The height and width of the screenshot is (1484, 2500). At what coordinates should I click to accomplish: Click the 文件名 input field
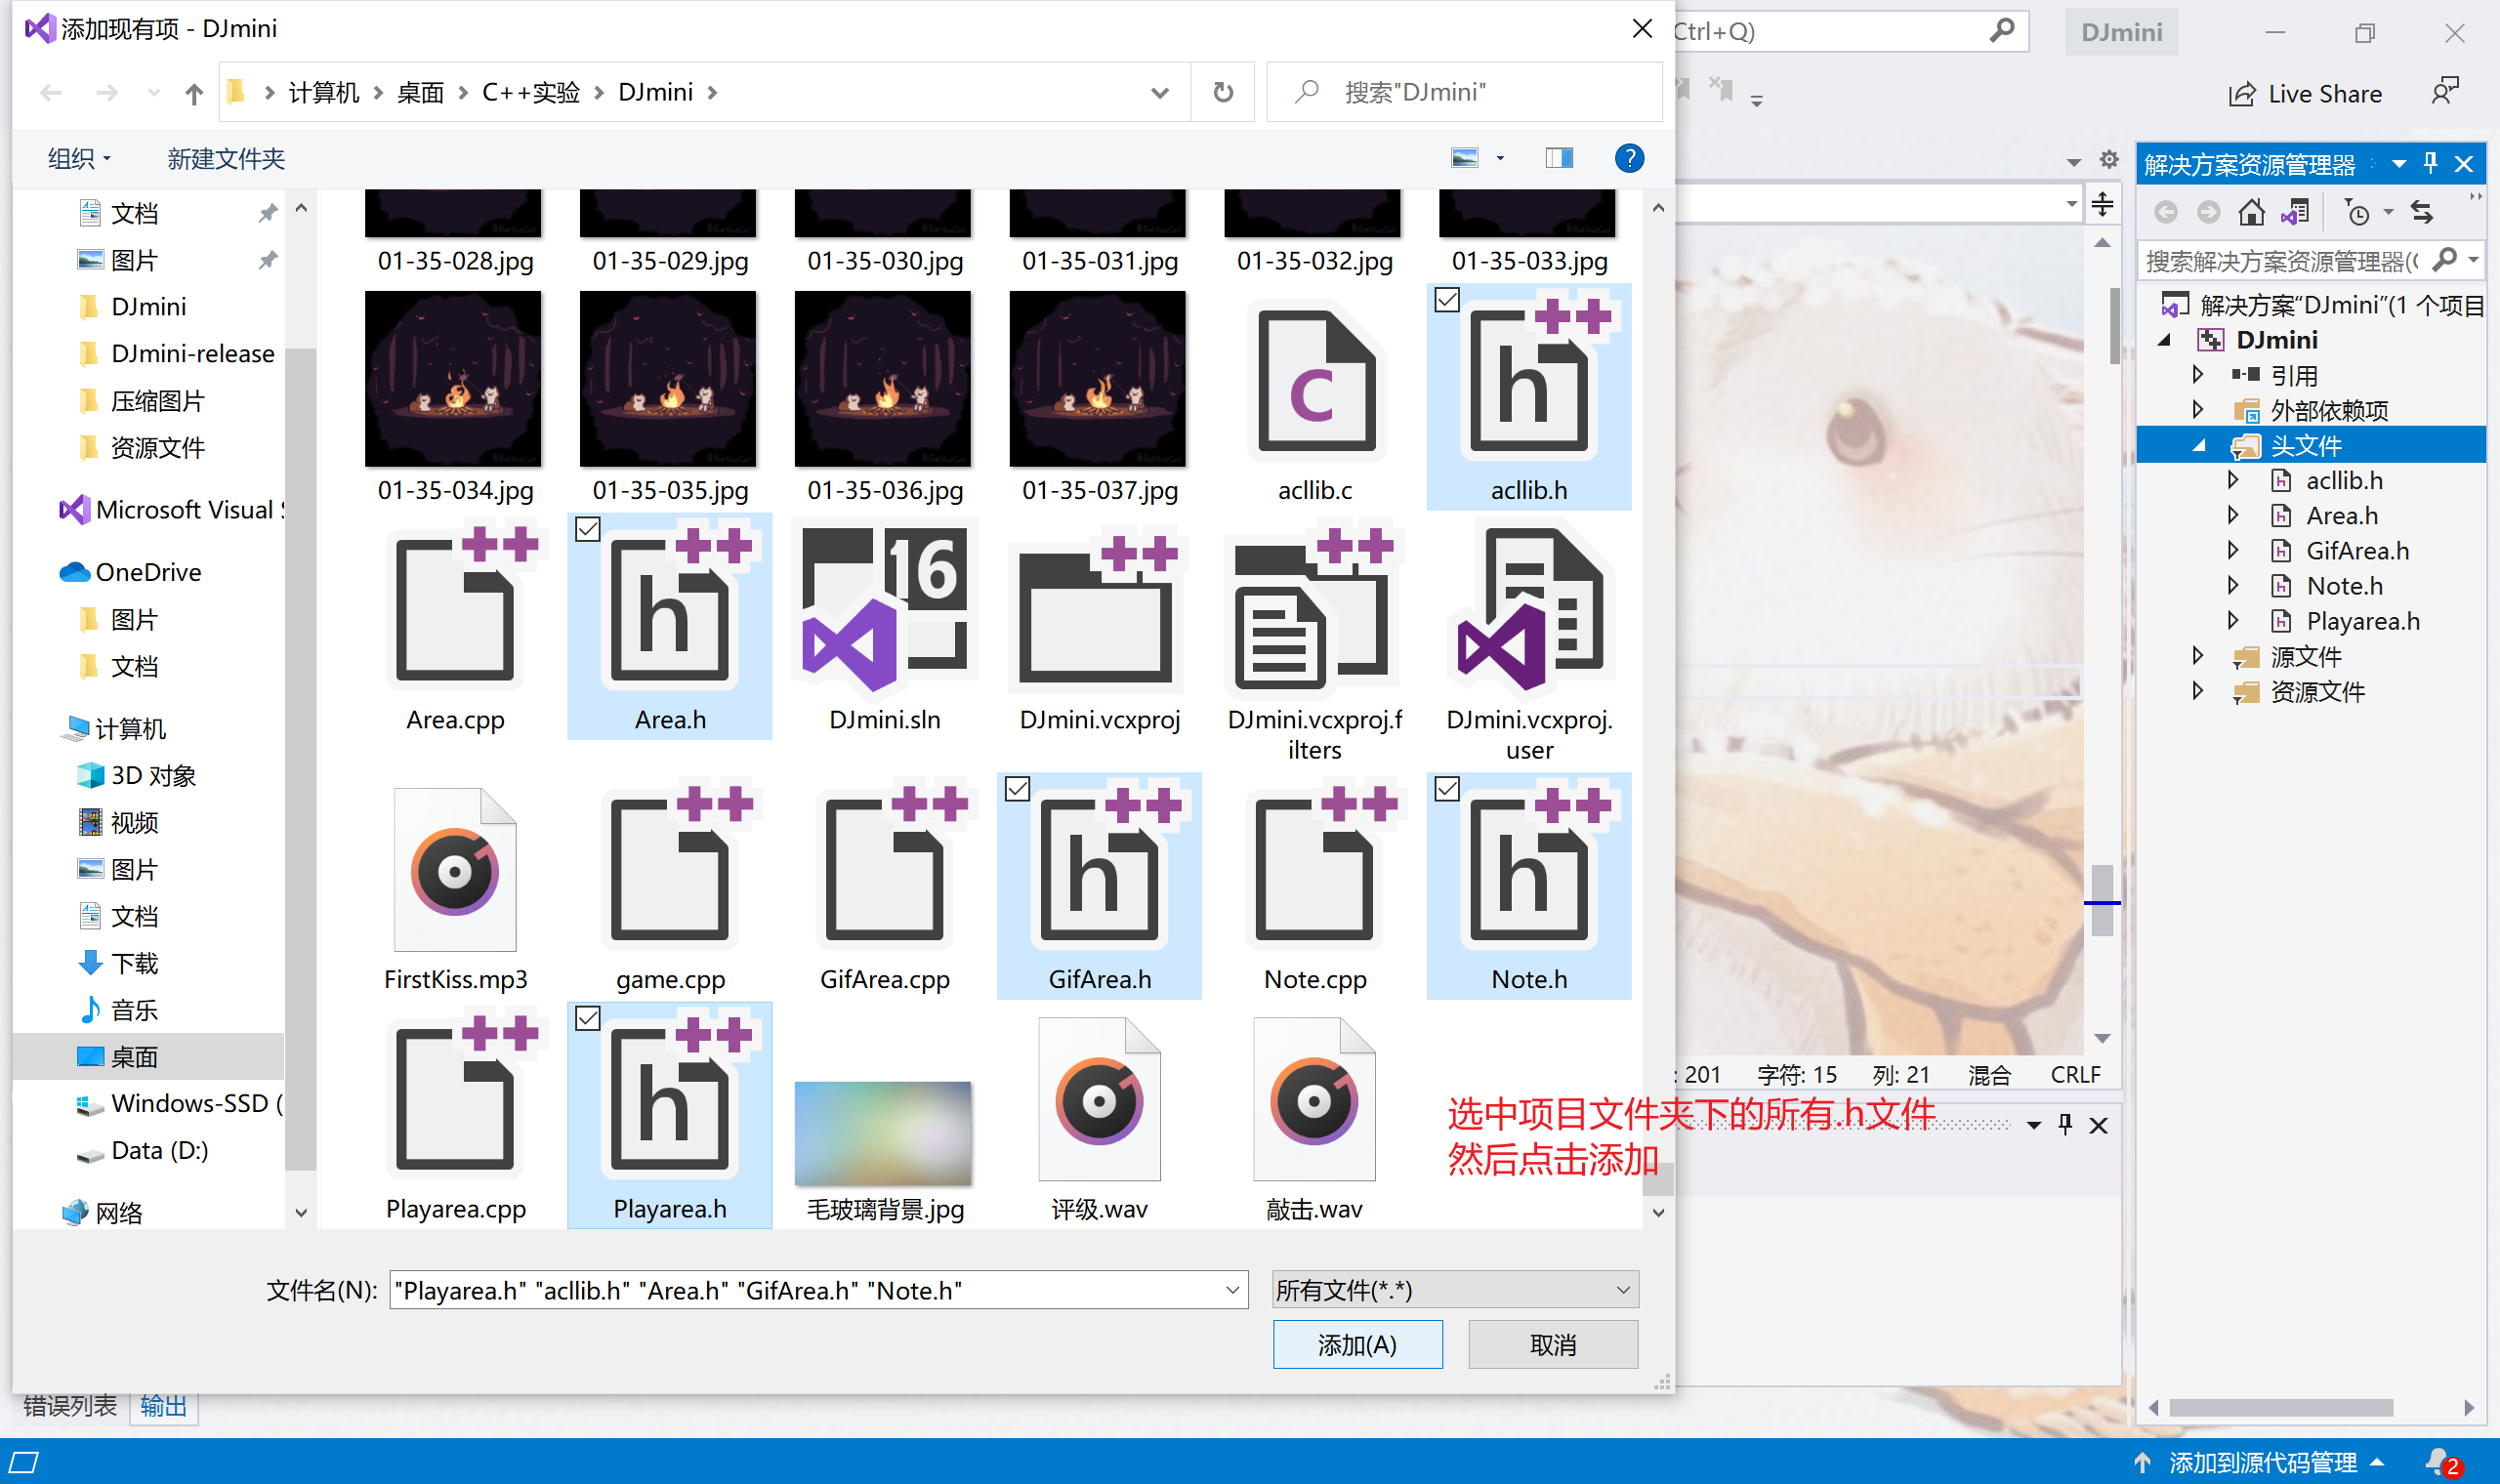click(x=818, y=1290)
